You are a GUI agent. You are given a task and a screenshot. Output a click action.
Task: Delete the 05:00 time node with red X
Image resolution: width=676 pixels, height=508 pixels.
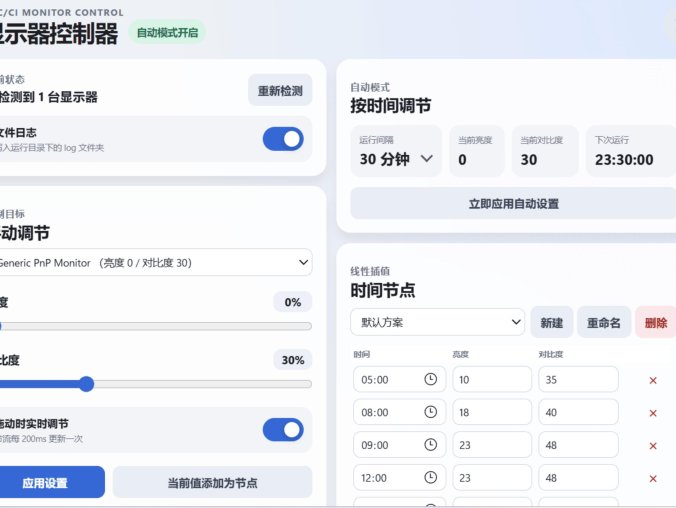click(653, 380)
